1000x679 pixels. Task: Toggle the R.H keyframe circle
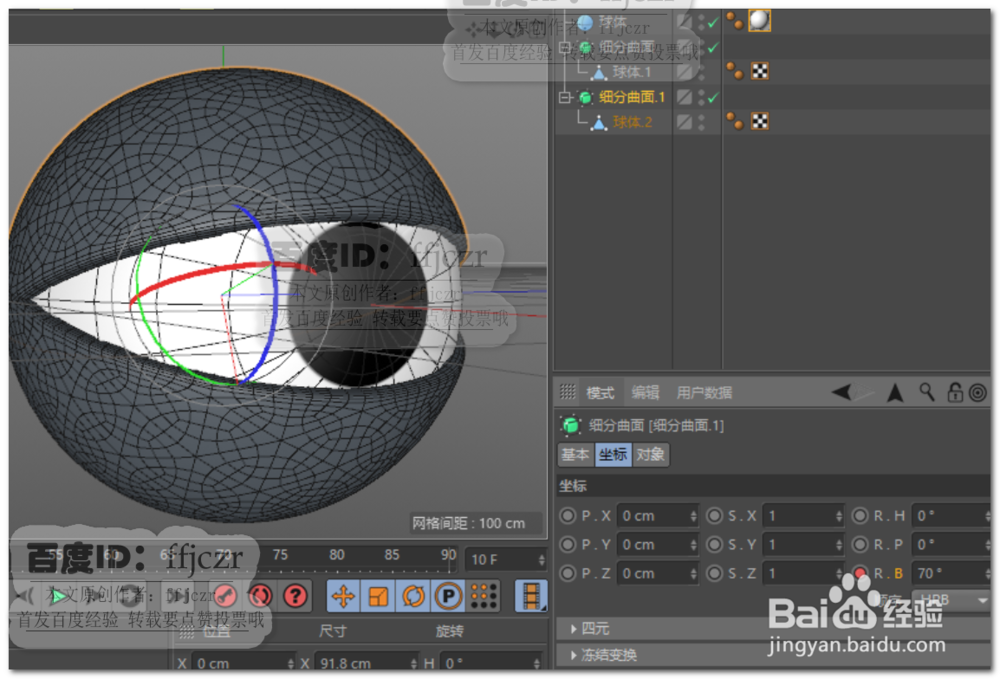point(860,515)
